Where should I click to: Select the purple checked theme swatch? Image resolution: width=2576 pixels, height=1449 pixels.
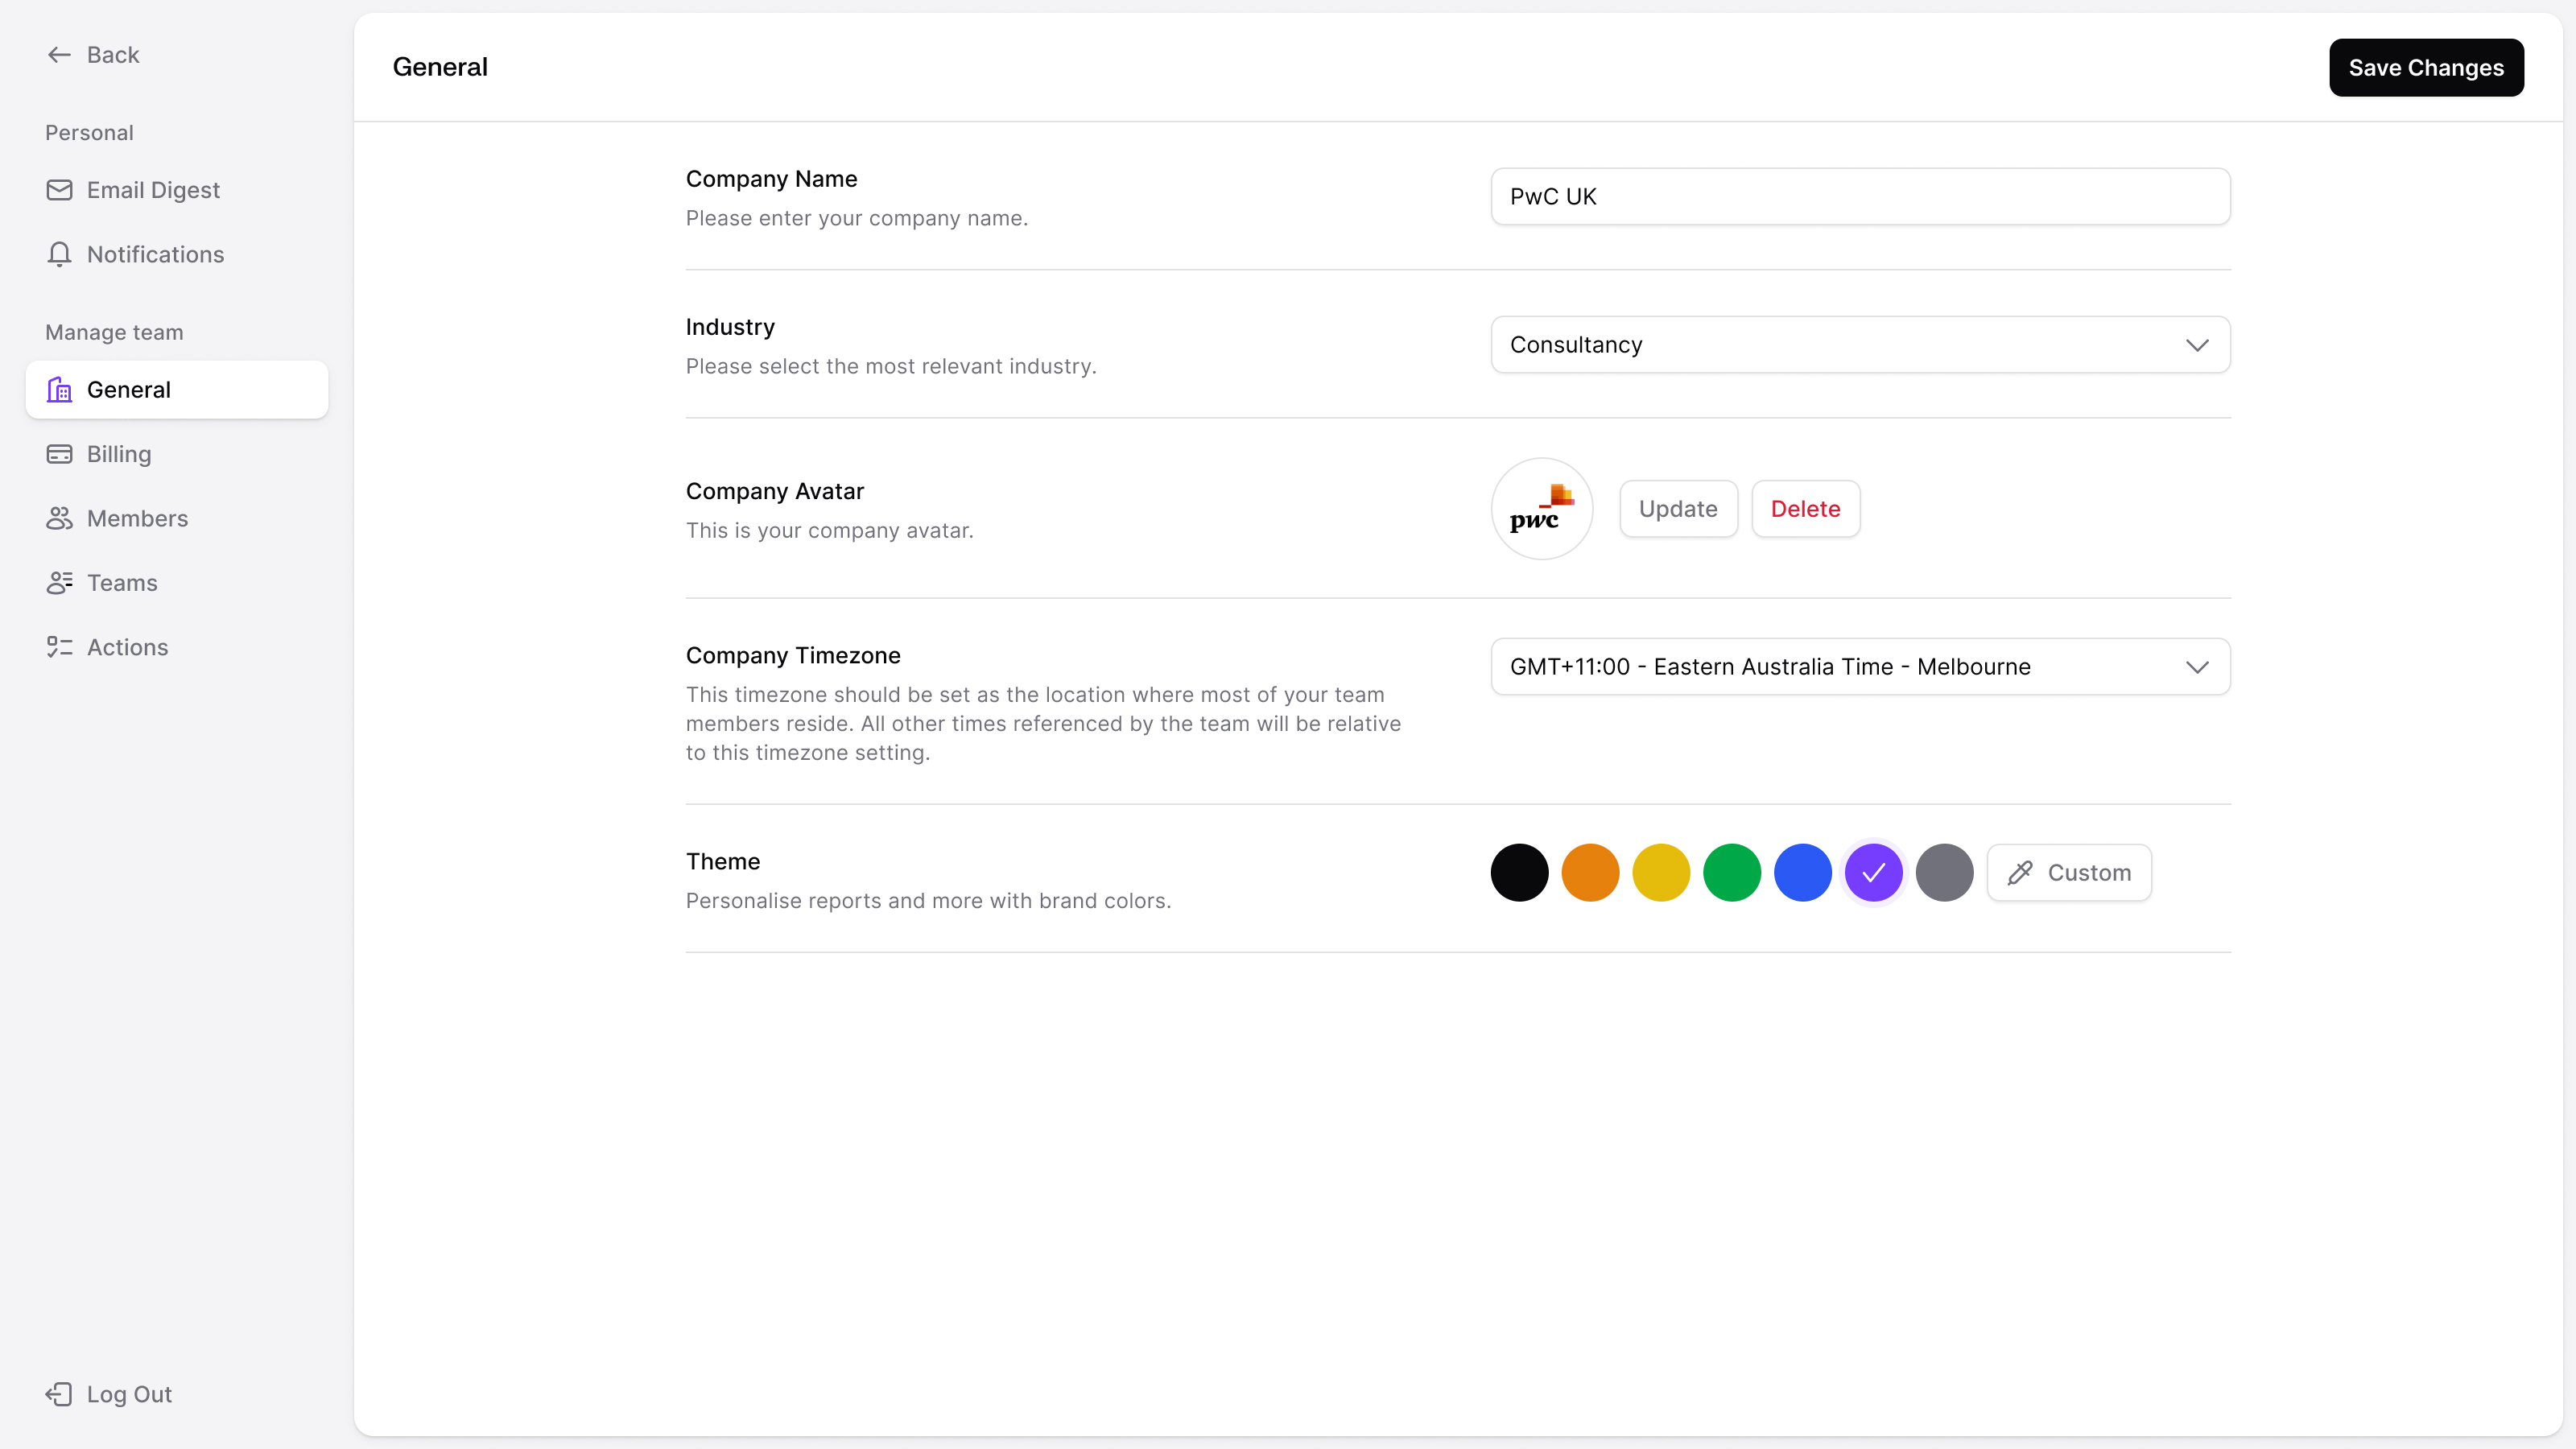click(x=1873, y=873)
